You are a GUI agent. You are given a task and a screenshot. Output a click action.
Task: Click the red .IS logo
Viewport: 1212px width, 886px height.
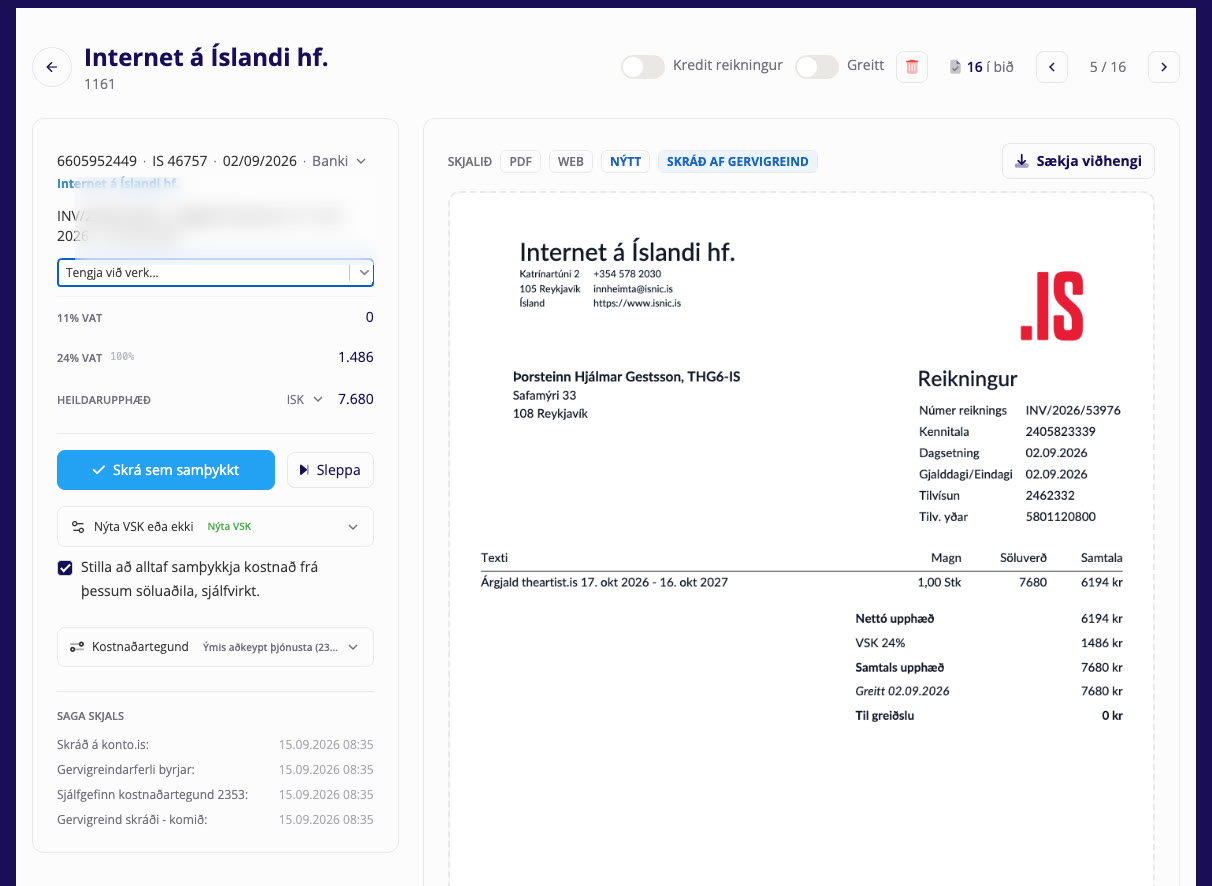[1052, 305]
